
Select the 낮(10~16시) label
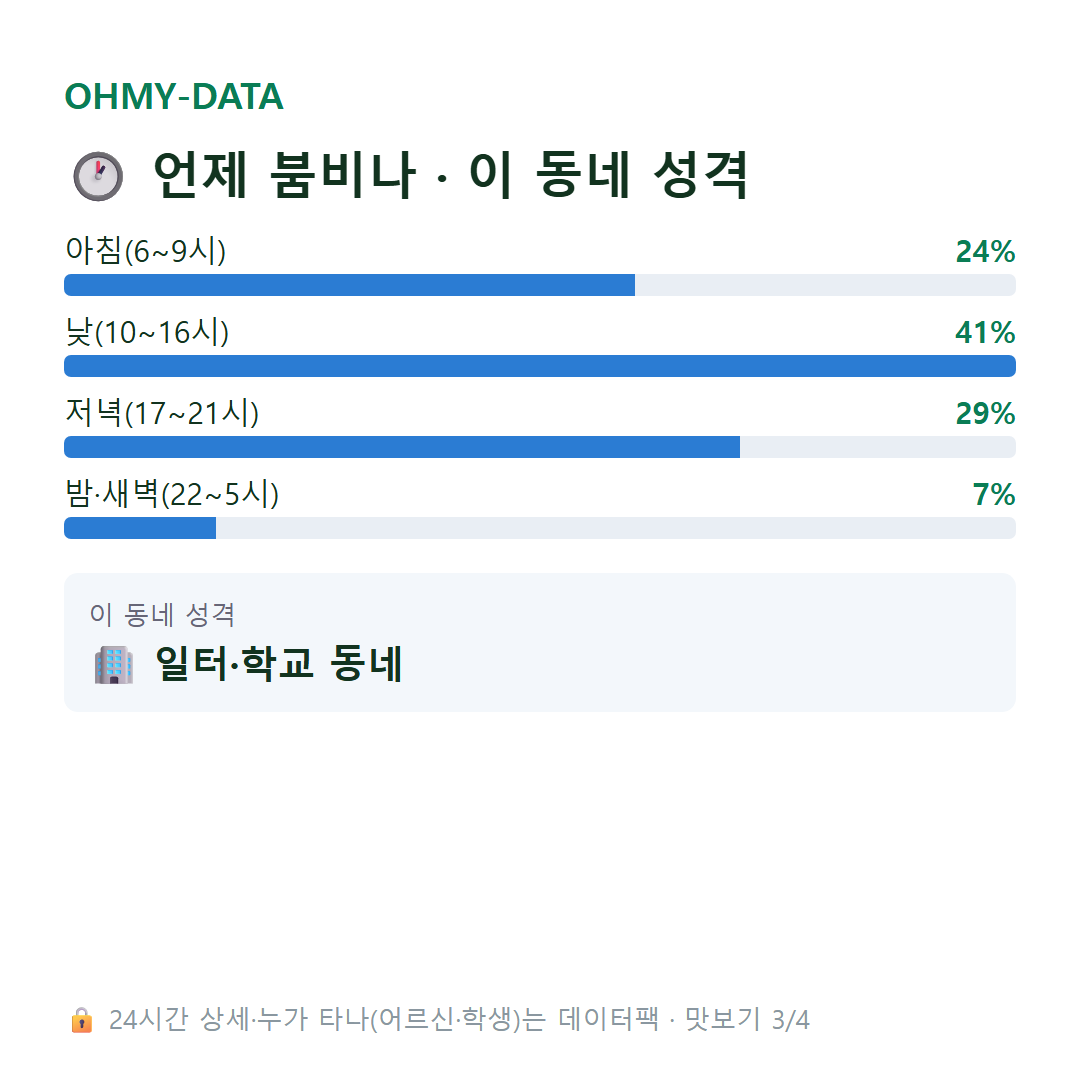click(147, 332)
